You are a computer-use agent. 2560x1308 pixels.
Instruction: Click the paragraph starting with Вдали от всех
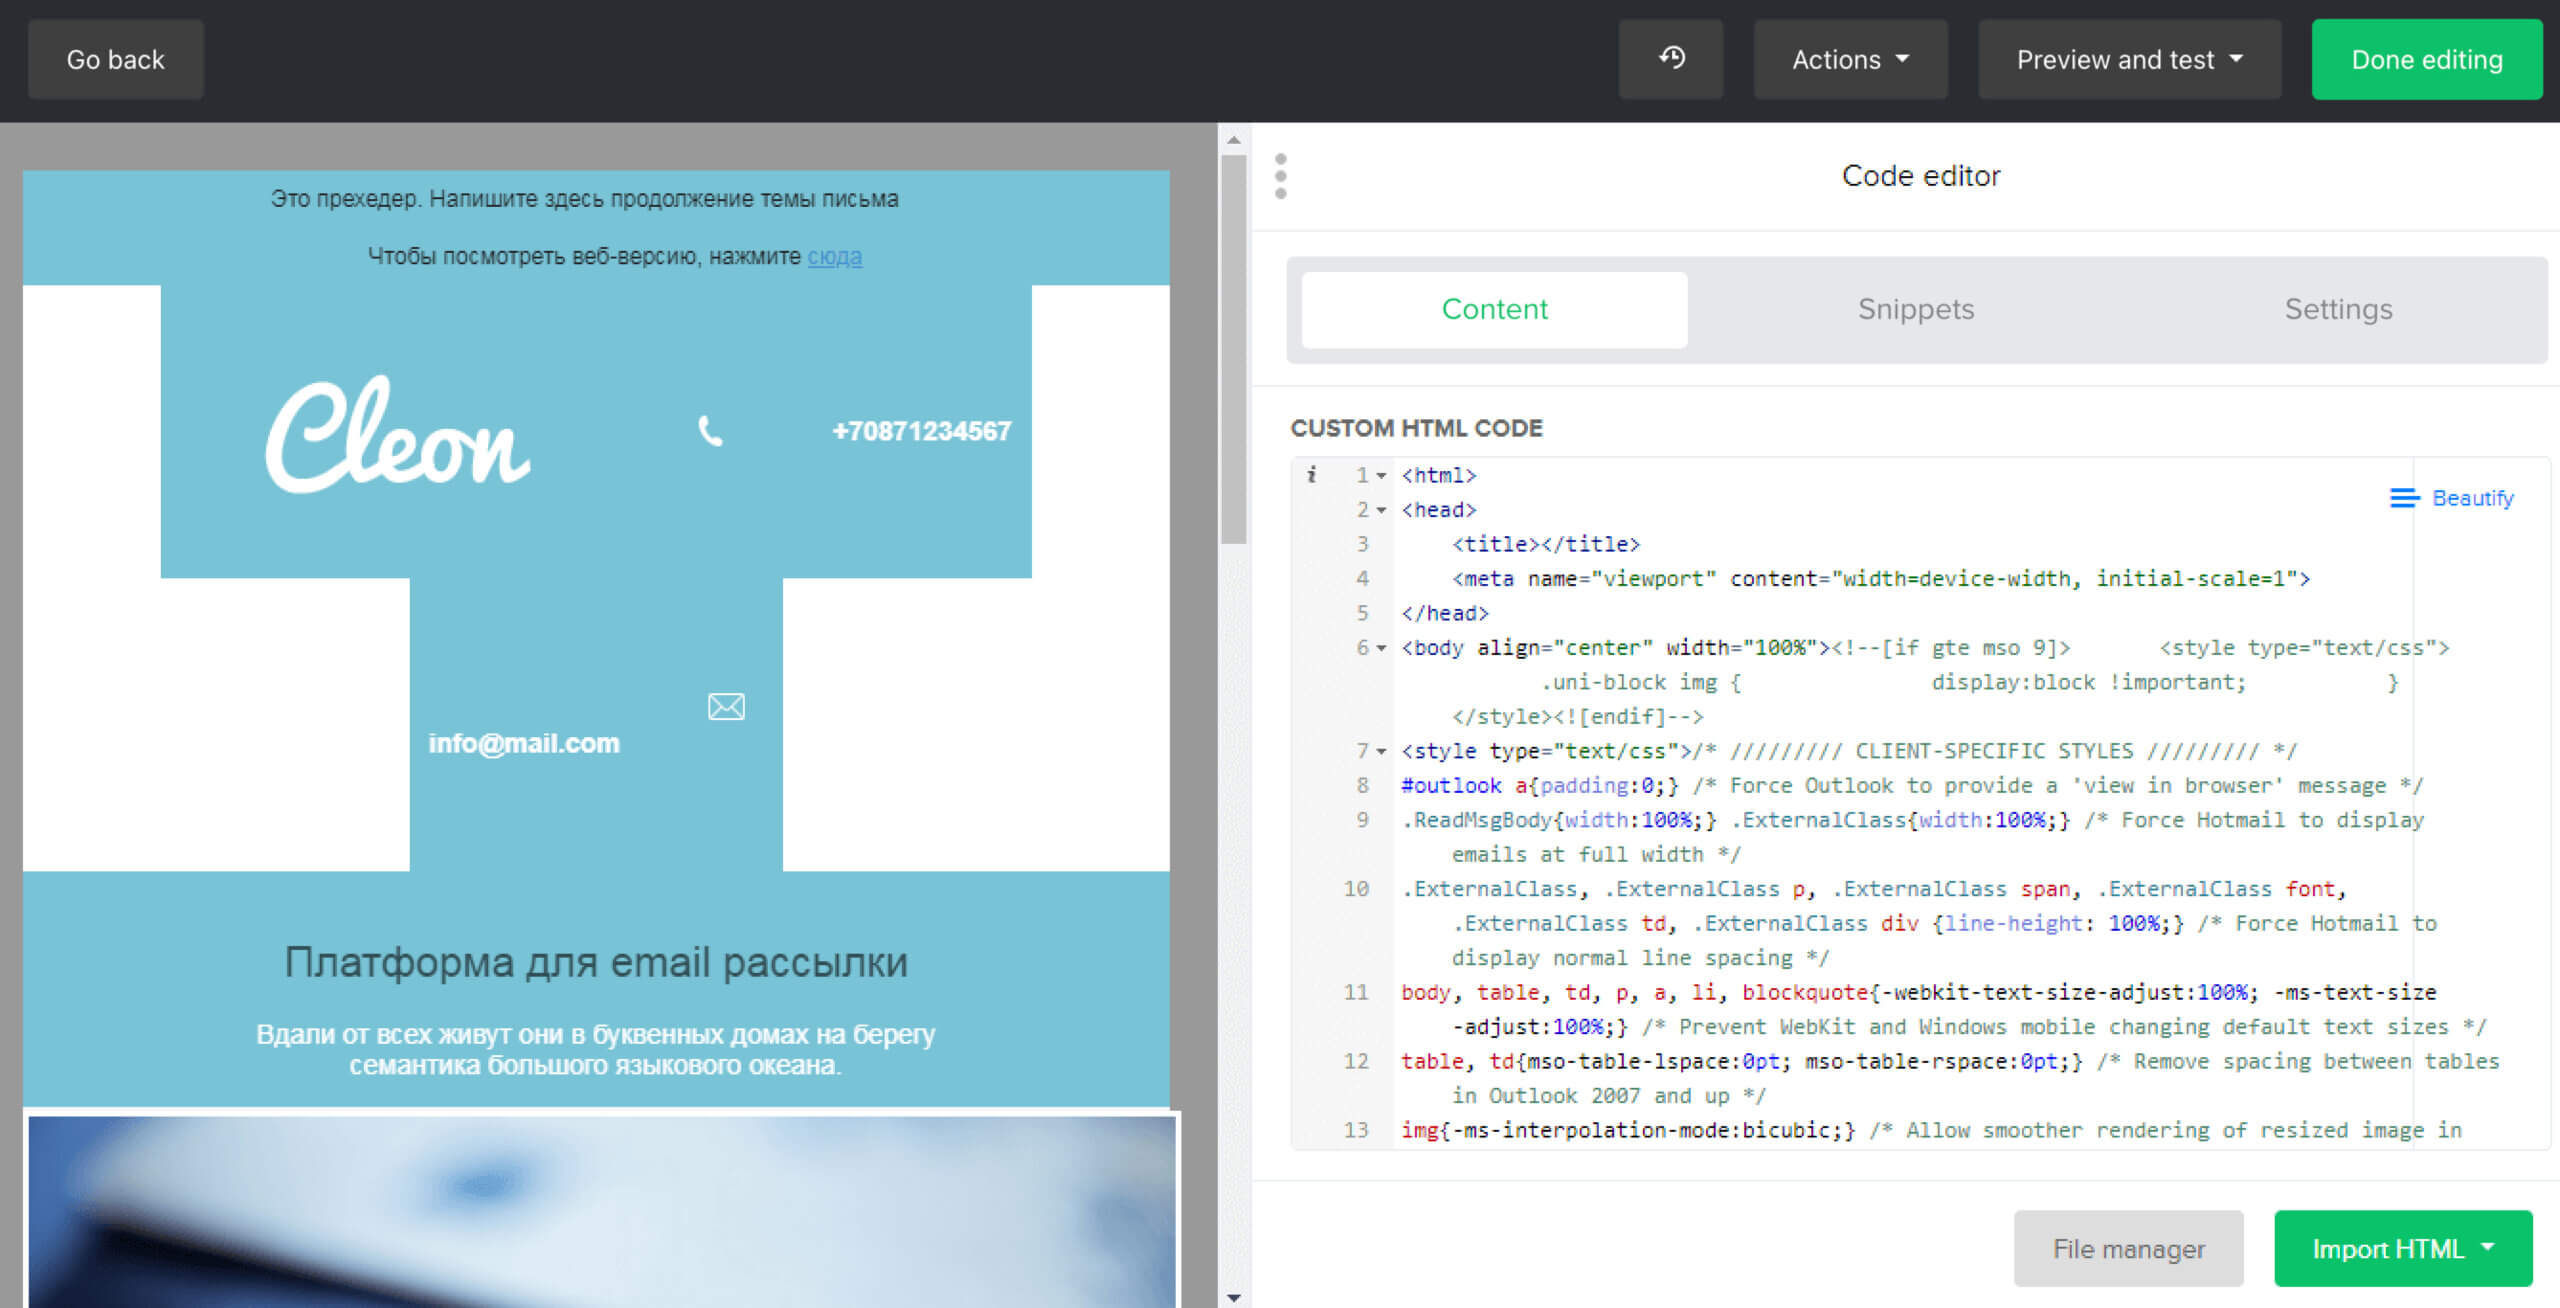[x=595, y=1049]
